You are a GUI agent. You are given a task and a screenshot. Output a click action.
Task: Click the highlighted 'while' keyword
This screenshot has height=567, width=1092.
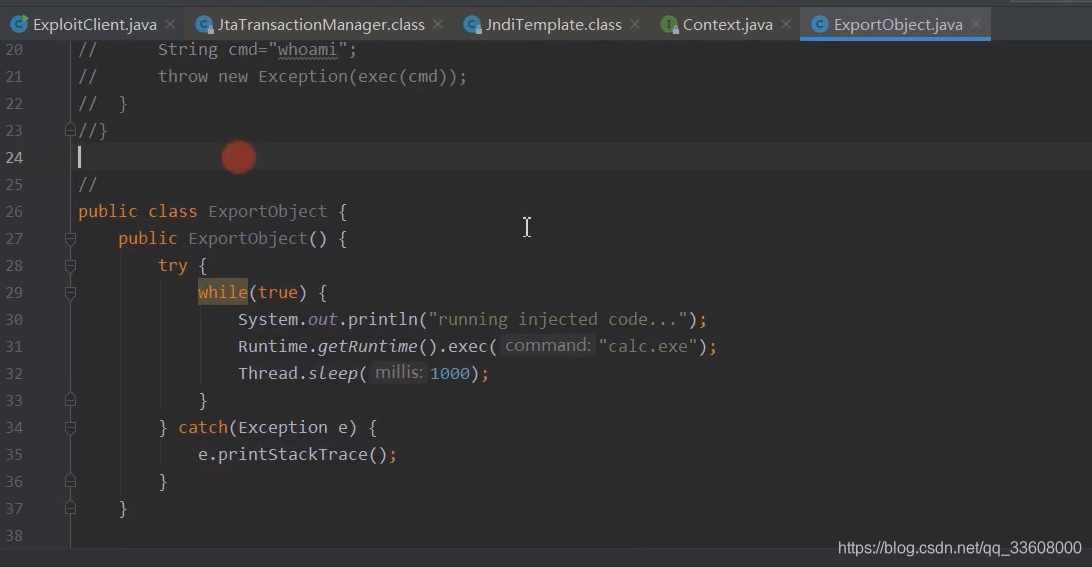[x=222, y=292]
